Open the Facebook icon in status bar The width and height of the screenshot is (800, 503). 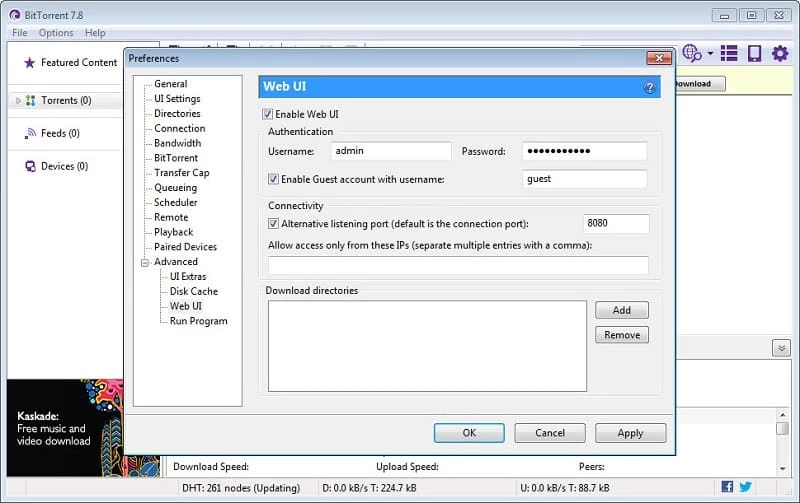(x=727, y=487)
